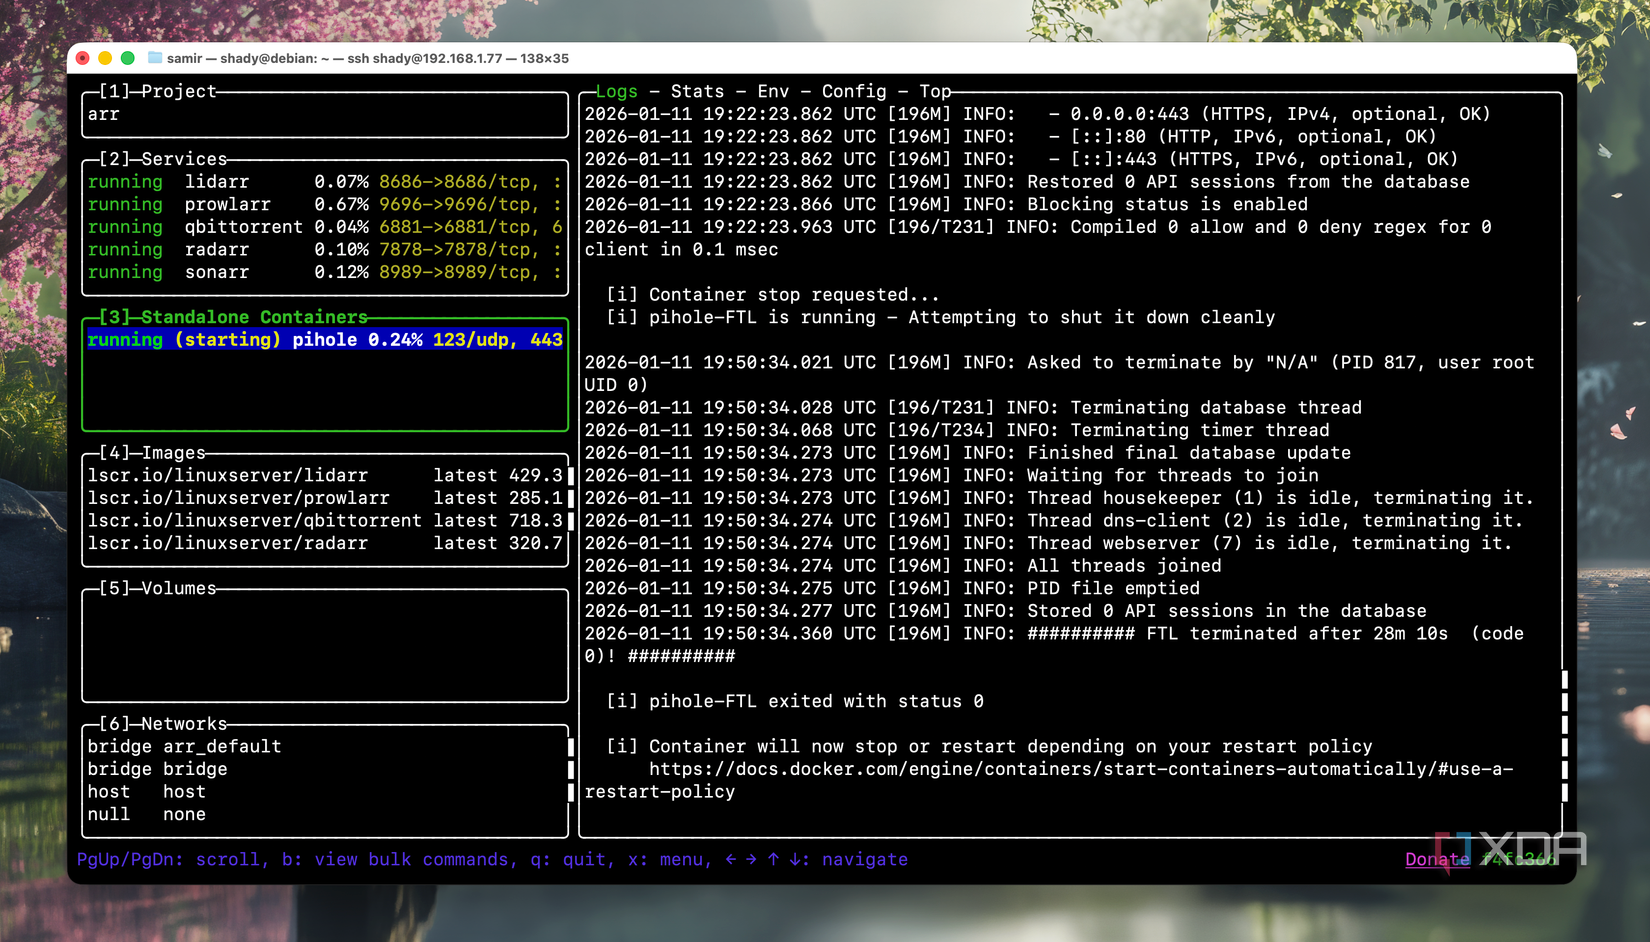Select the sonarr service
The width and height of the screenshot is (1650, 942).
click(x=217, y=272)
